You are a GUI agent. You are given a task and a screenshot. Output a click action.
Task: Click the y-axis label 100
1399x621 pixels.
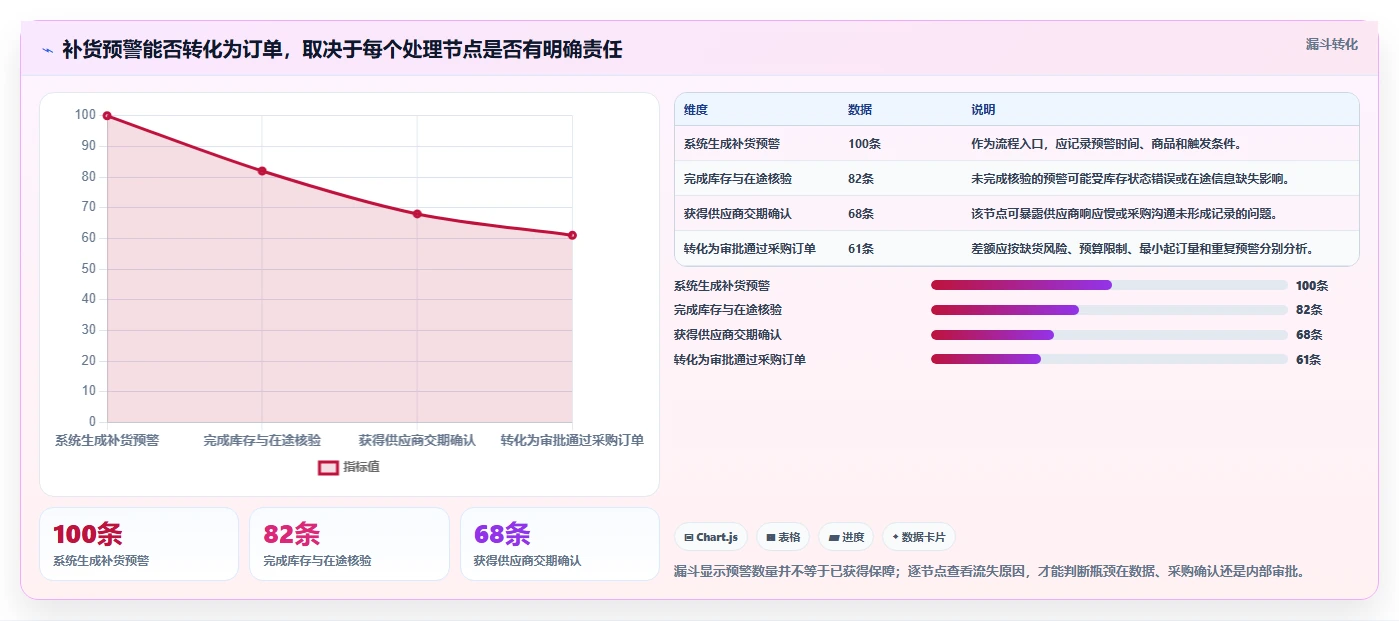coord(85,115)
